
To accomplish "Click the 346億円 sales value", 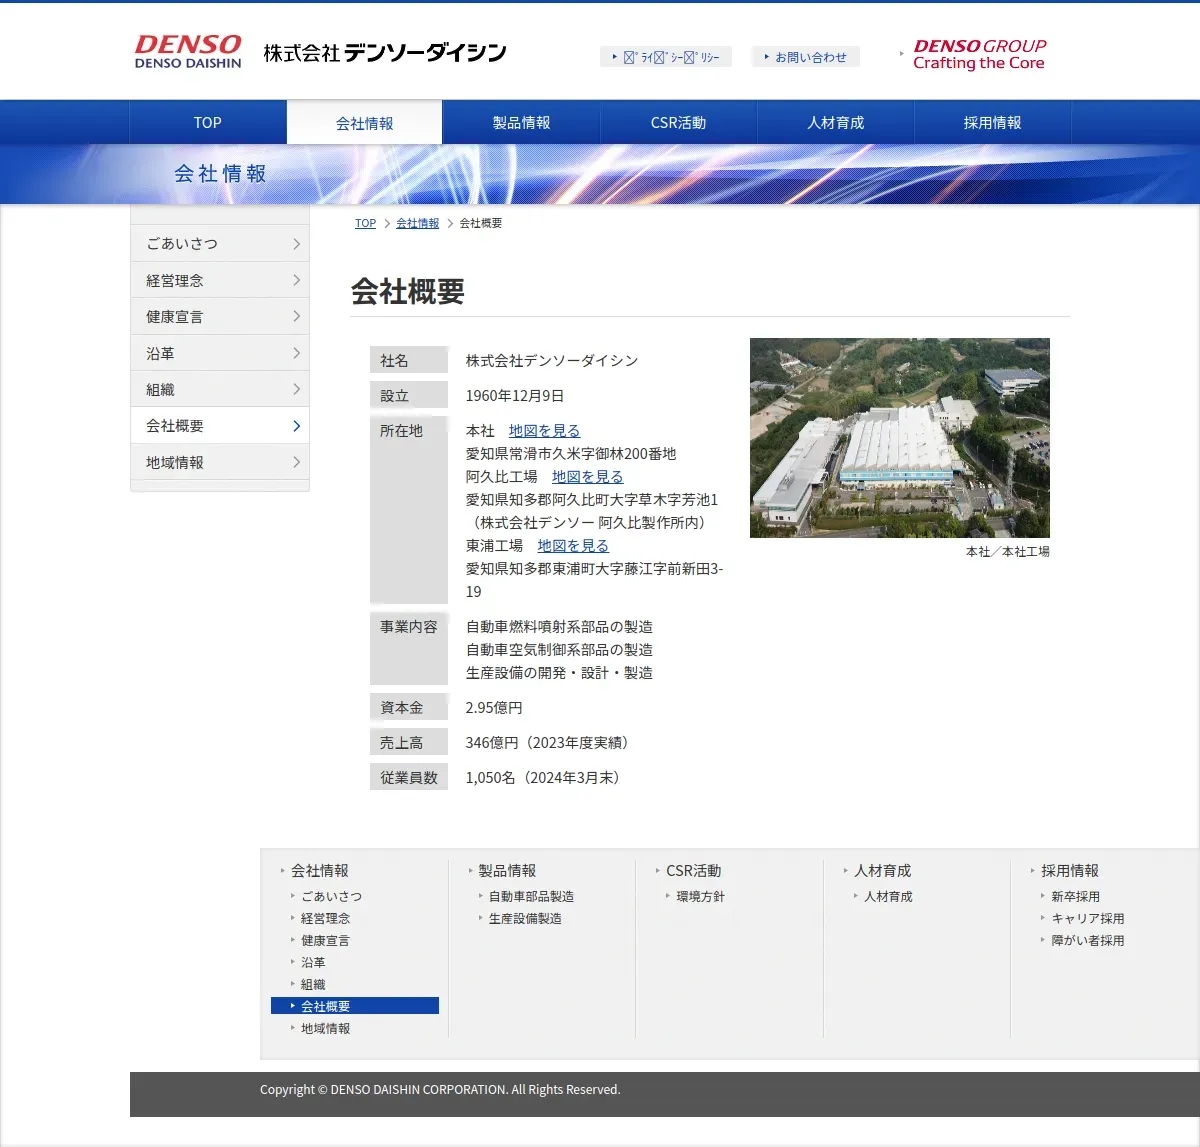I will pos(549,743).
